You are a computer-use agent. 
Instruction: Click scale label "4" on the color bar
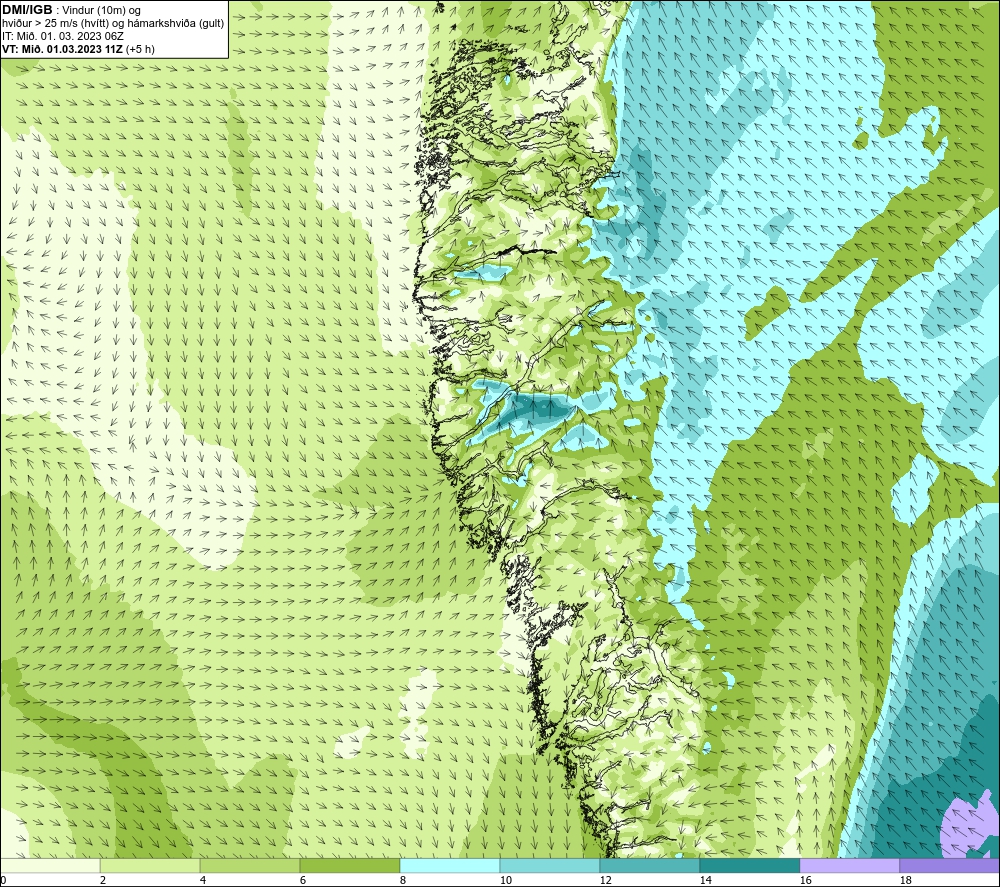pos(203,880)
